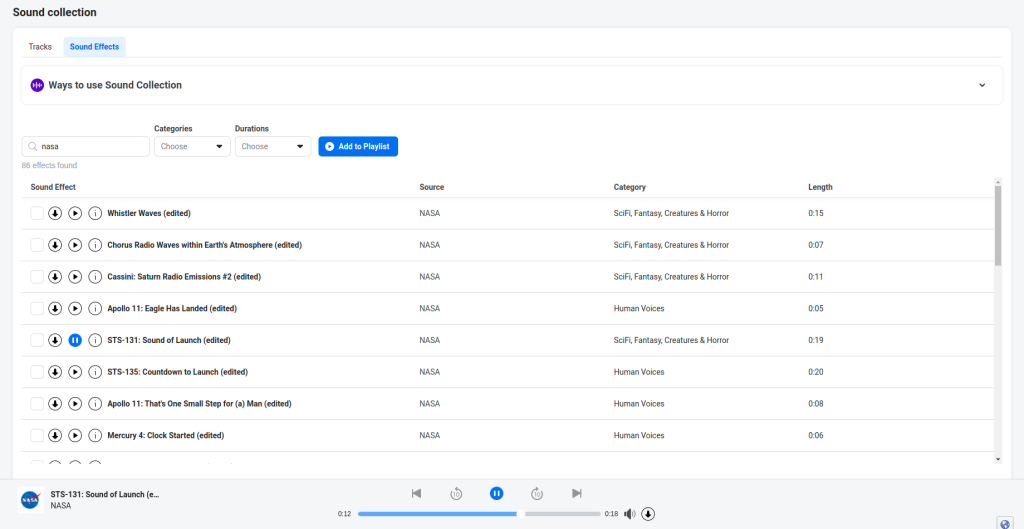Open the Durations dropdown
This screenshot has height=529, width=1024.
(x=273, y=146)
